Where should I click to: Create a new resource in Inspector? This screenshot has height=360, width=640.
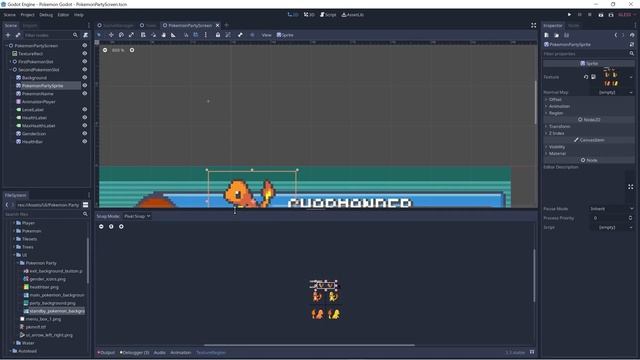pos(547,36)
